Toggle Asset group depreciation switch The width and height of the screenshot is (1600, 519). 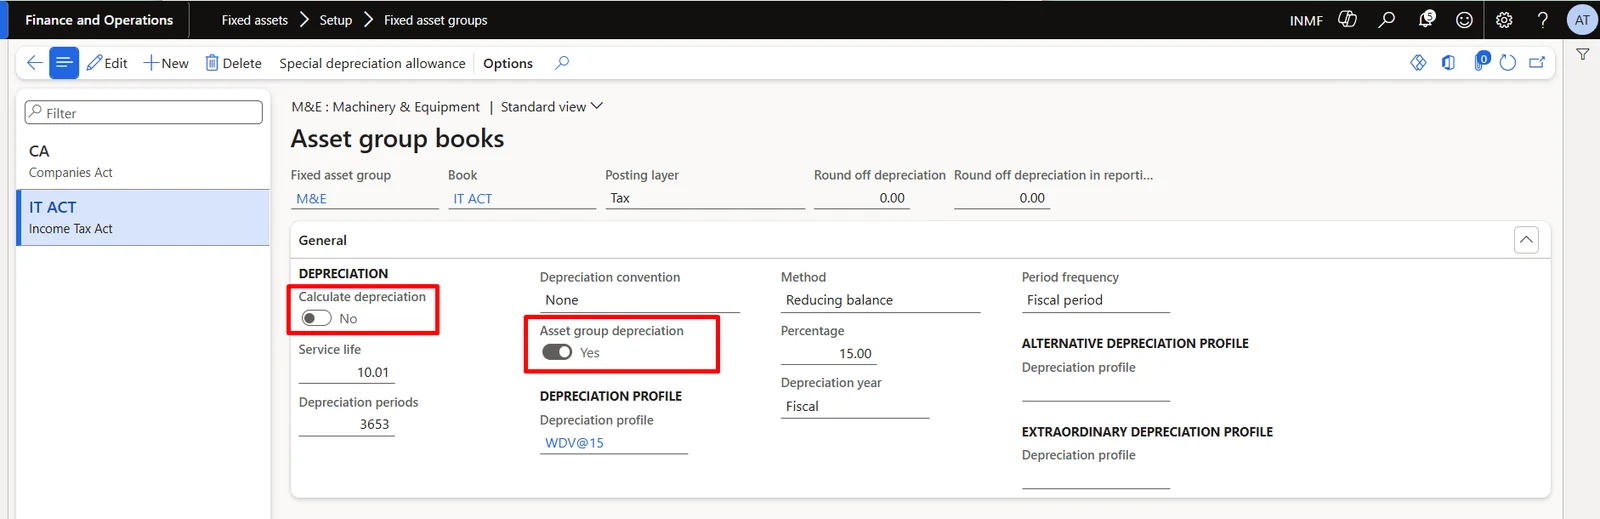[557, 352]
